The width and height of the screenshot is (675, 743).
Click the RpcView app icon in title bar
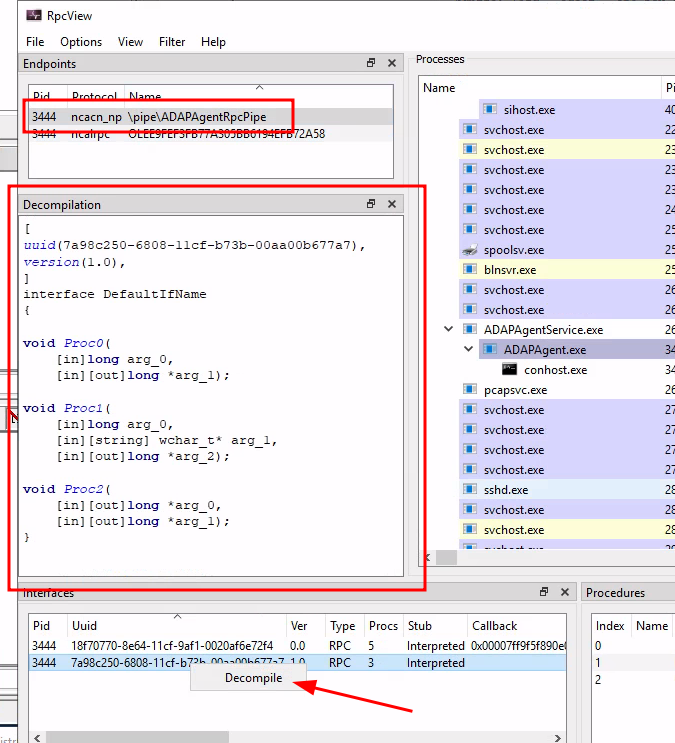tap(34, 15)
